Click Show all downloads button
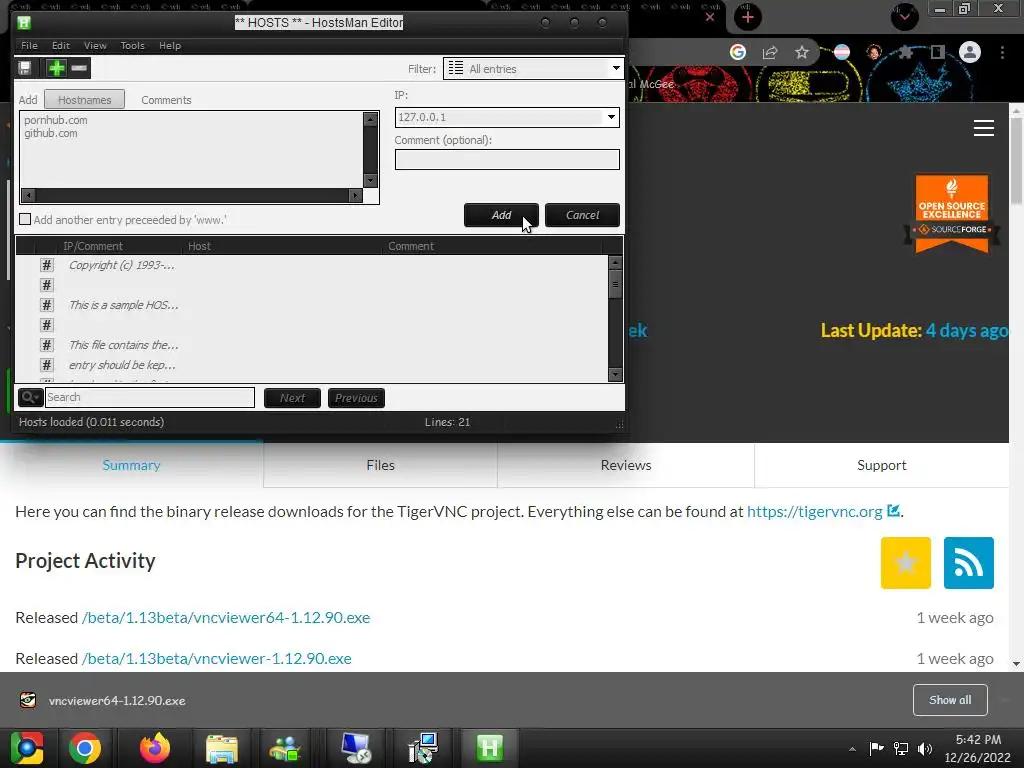Viewport: 1024px width, 768px height. 950,700
